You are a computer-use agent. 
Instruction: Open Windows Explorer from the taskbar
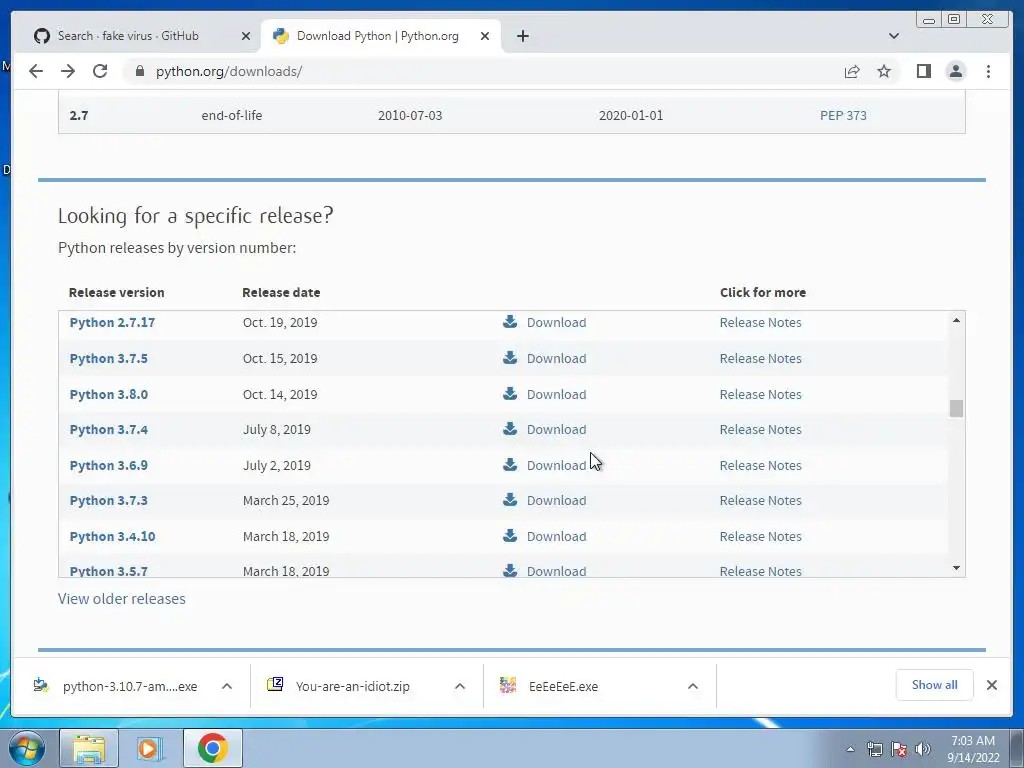click(89, 748)
